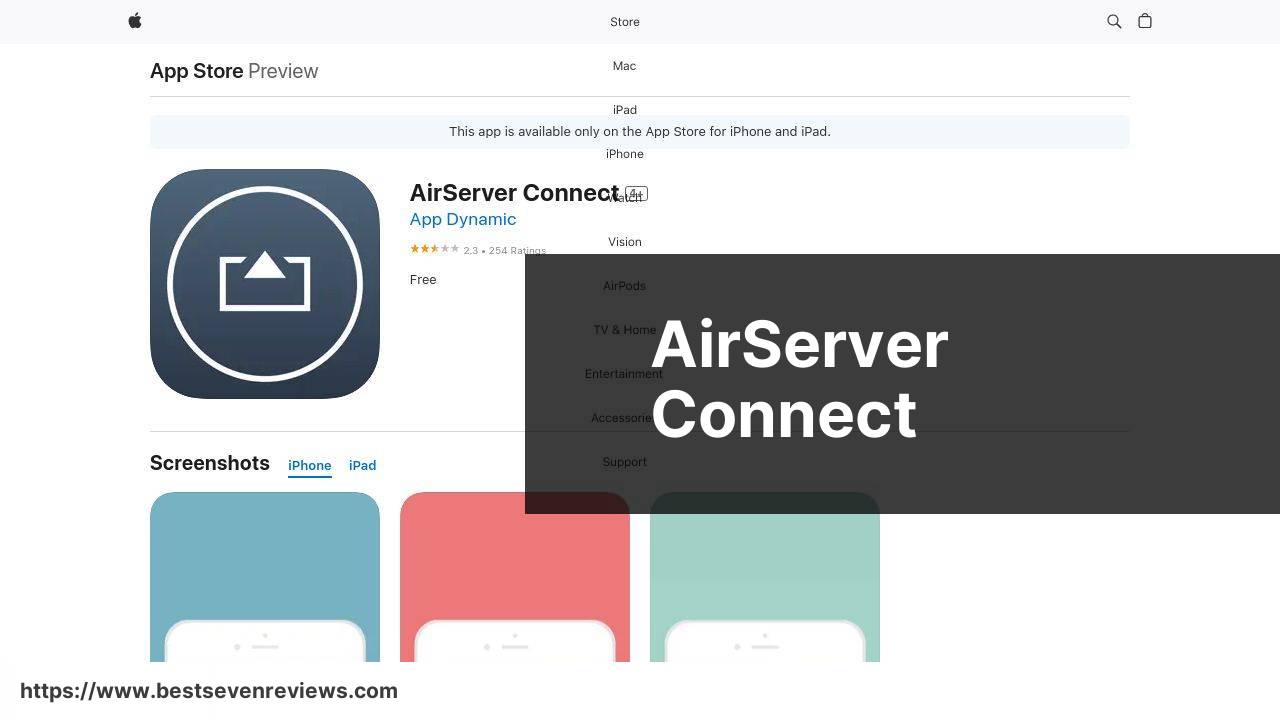1280x720 pixels.
Task: Open the iPhone navigation menu item
Action: click(x=625, y=154)
